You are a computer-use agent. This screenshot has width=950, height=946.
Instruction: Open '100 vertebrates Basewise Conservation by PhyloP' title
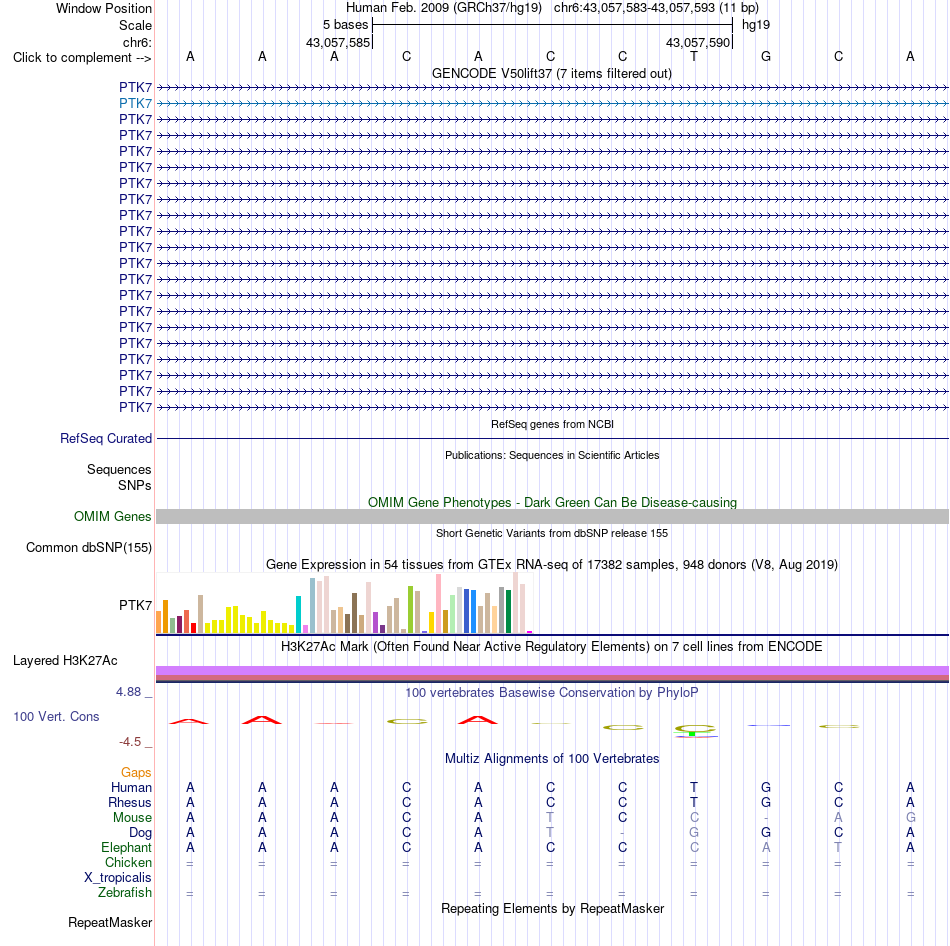pos(552,693)
